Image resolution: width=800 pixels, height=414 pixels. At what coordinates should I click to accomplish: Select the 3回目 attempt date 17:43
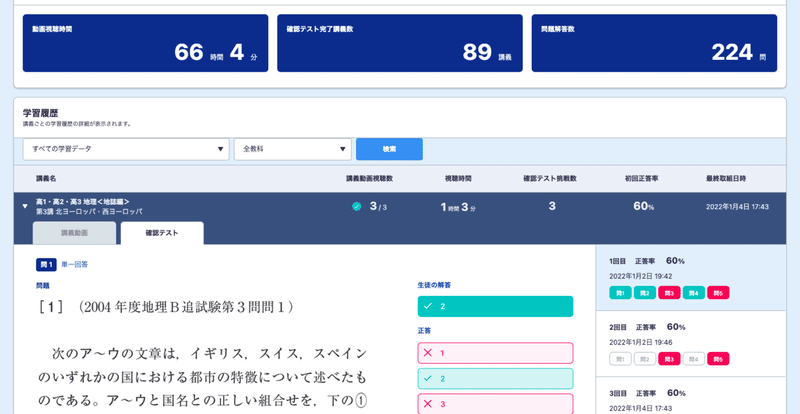(x=640, y=408)
